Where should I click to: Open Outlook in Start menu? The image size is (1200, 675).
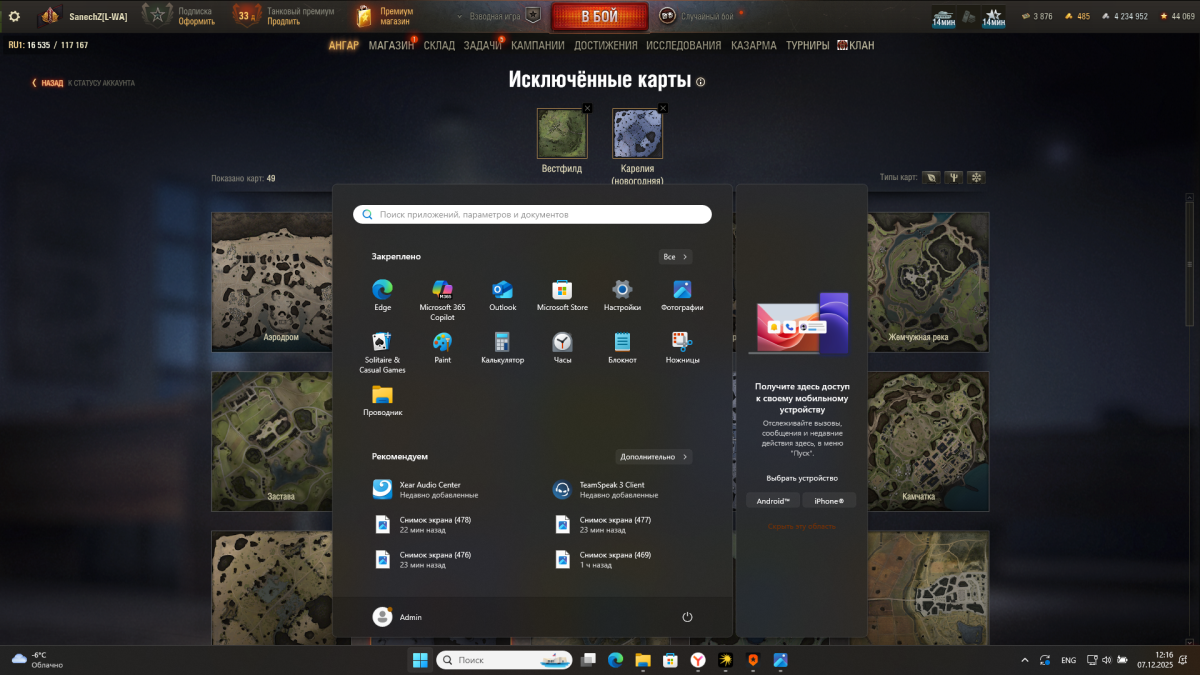[x=502, y=295]
